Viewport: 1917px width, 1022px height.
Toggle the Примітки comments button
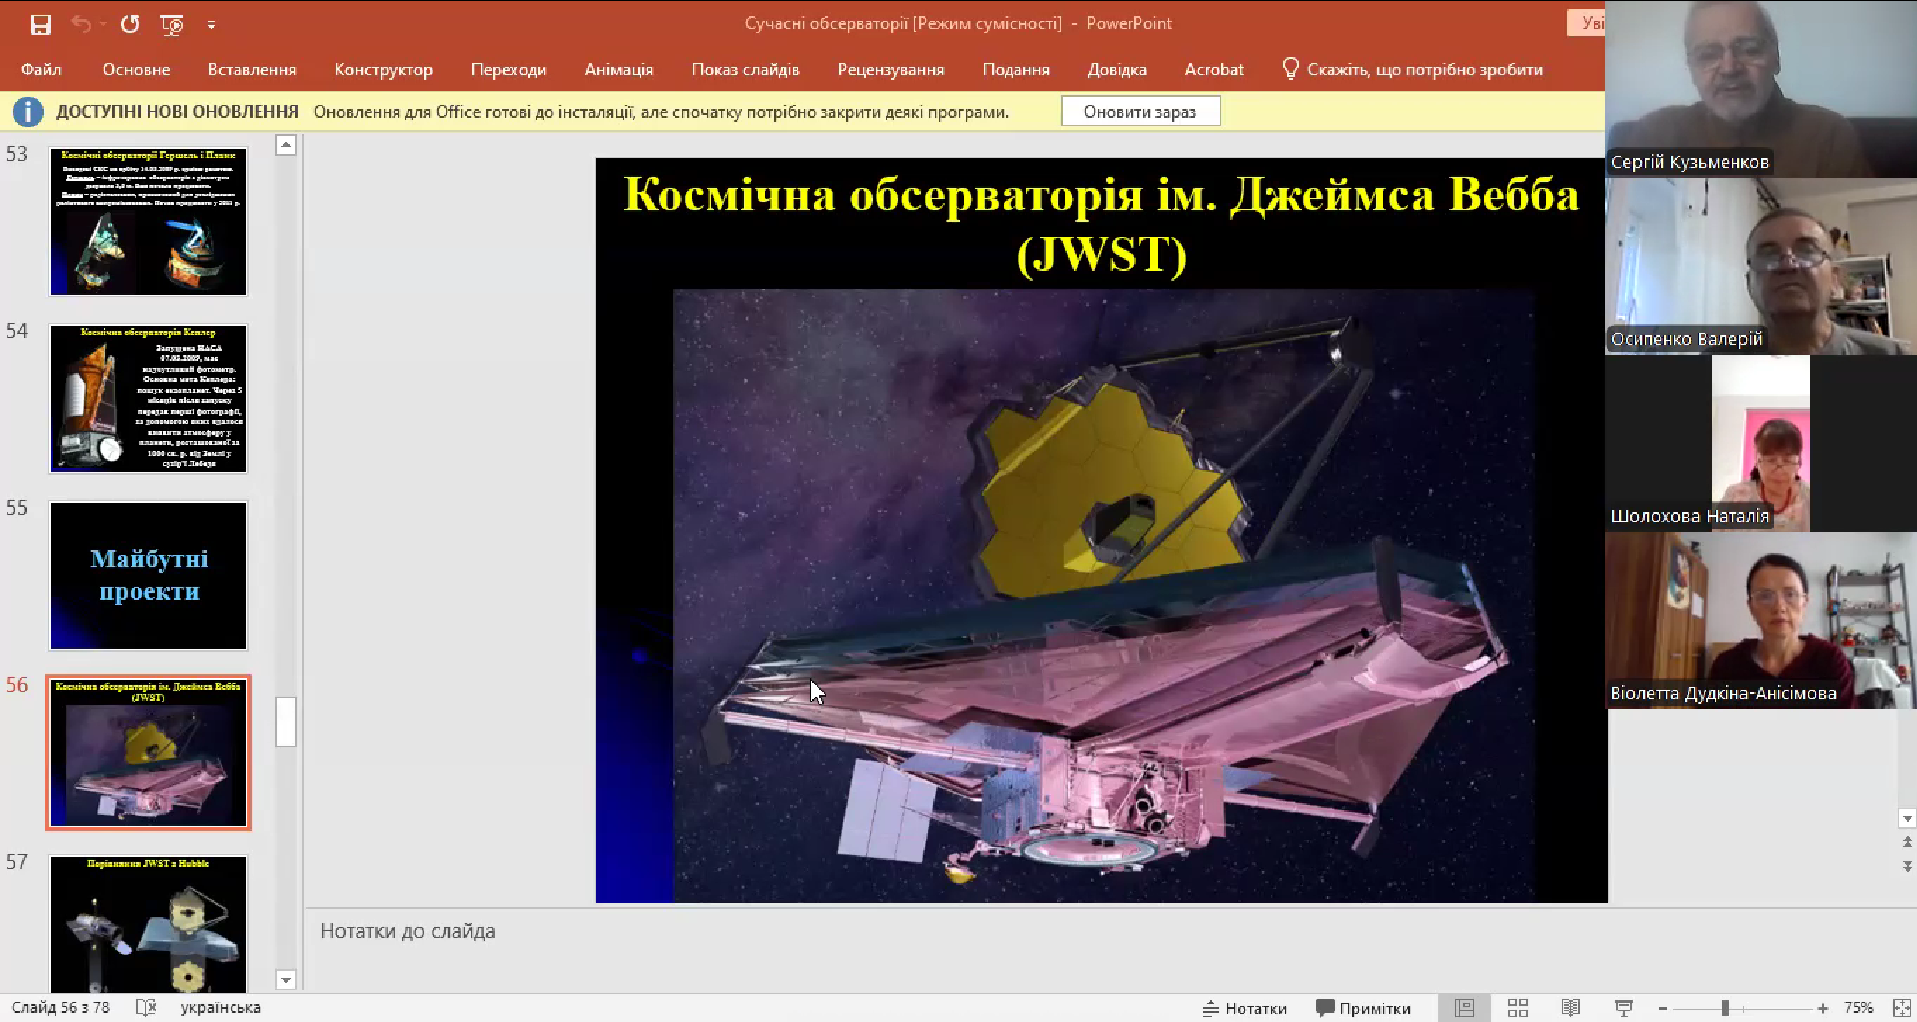(1363, 1008)
